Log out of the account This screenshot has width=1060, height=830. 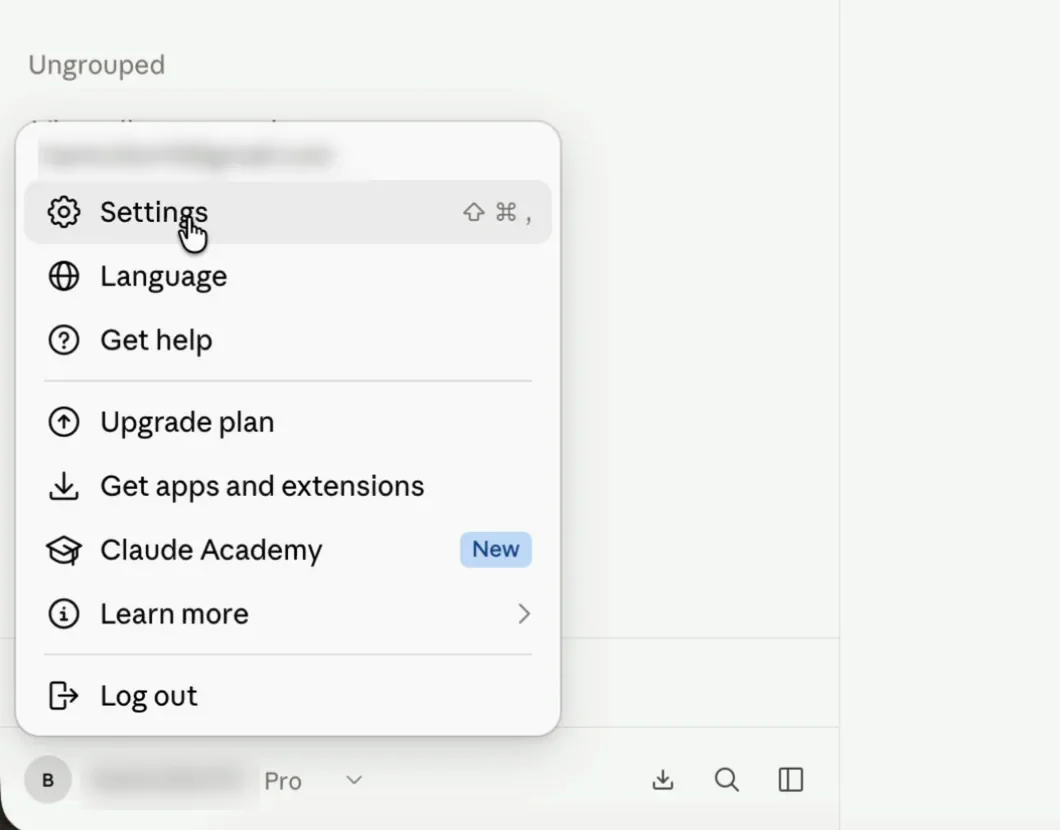[288, 696]
